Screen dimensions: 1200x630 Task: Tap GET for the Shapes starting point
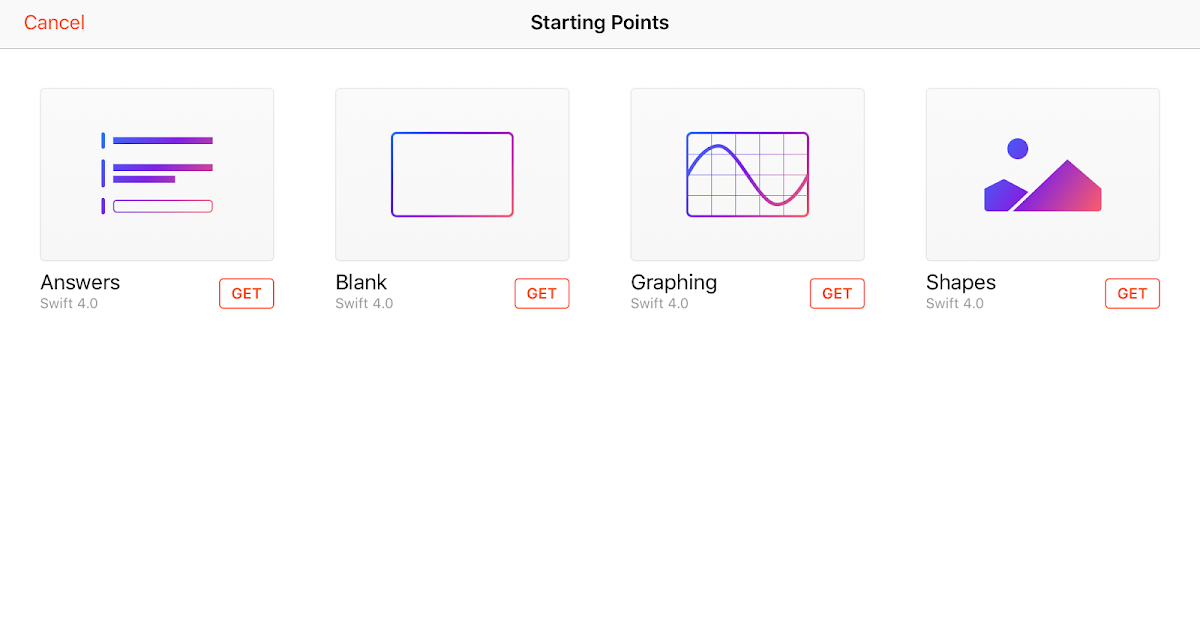pos(1132,293)
